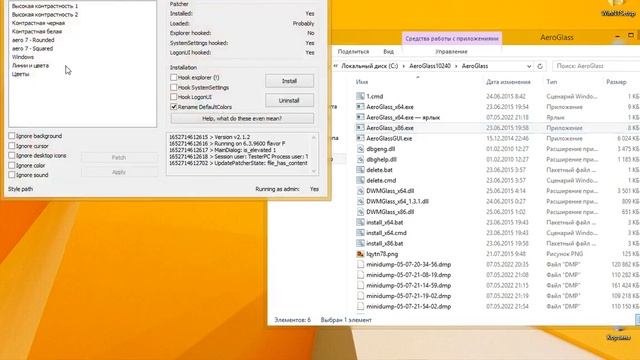Go to the Локальный диск (C:) breadcrumb

coord(370,66)
